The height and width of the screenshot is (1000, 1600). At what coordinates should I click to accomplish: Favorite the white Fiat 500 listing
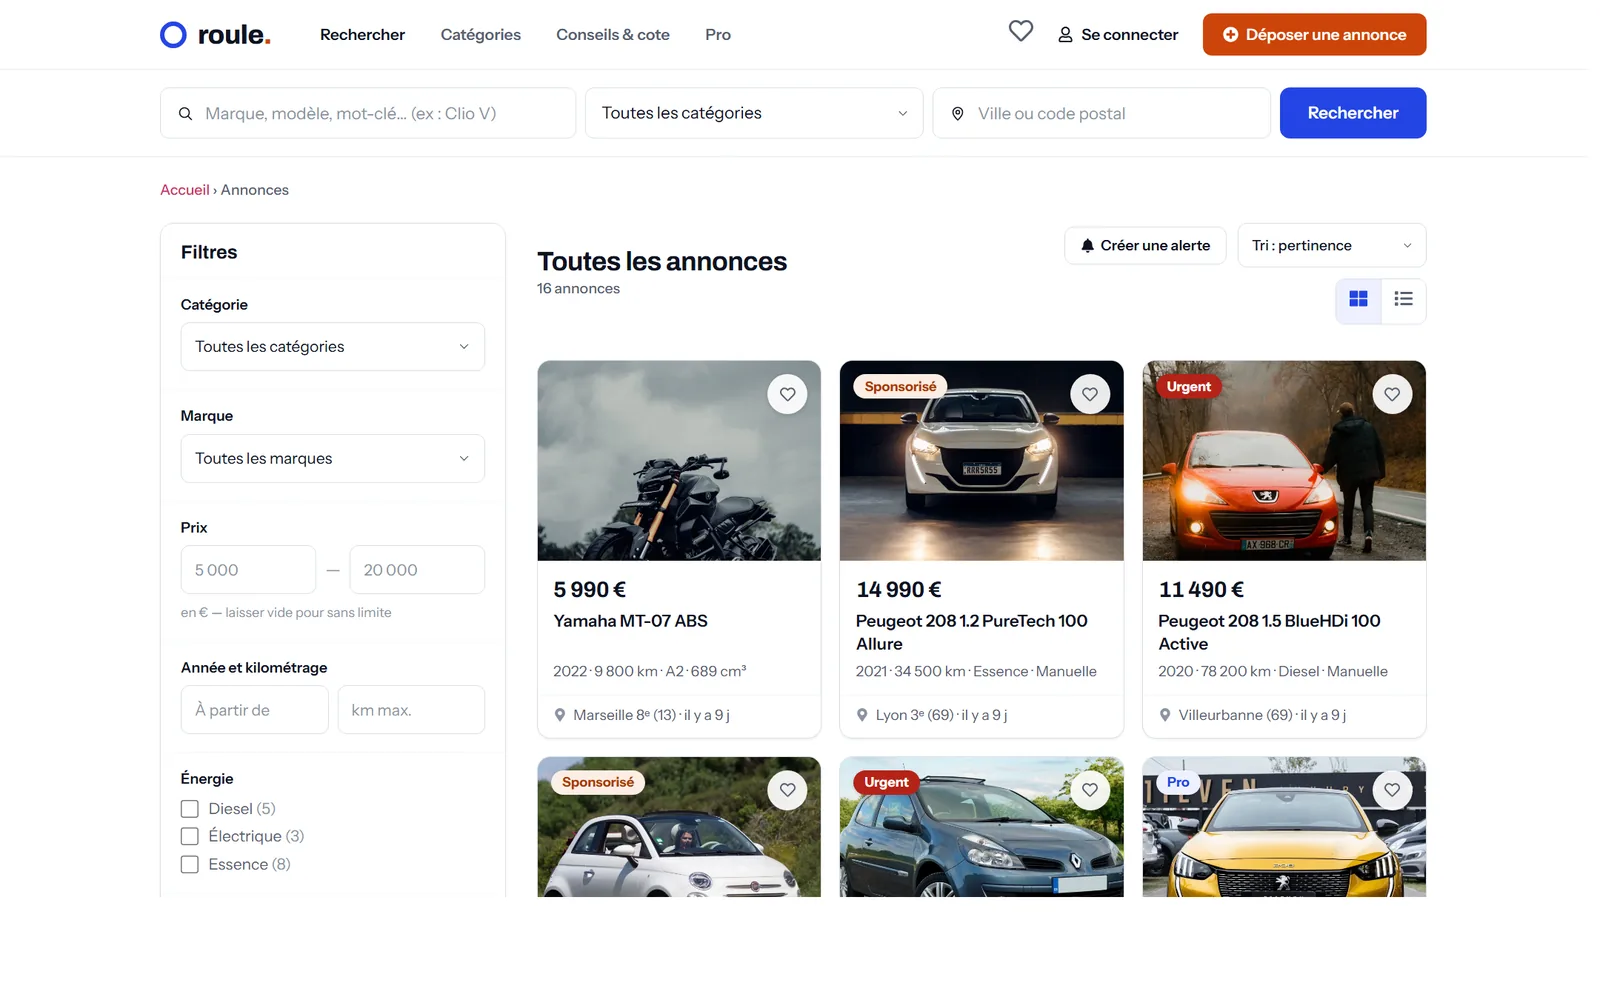click(787, 790)
